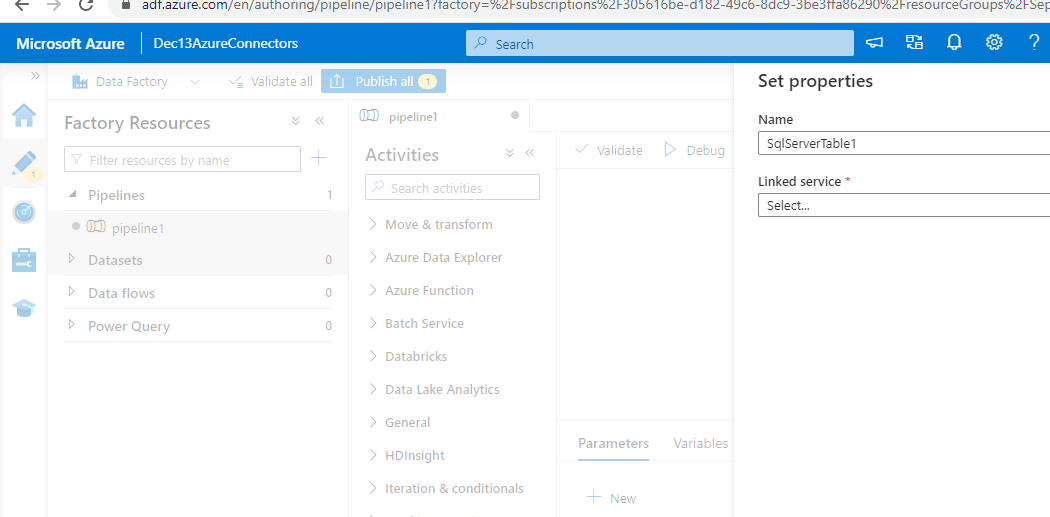Open the Home hub icon

[24, 116]
